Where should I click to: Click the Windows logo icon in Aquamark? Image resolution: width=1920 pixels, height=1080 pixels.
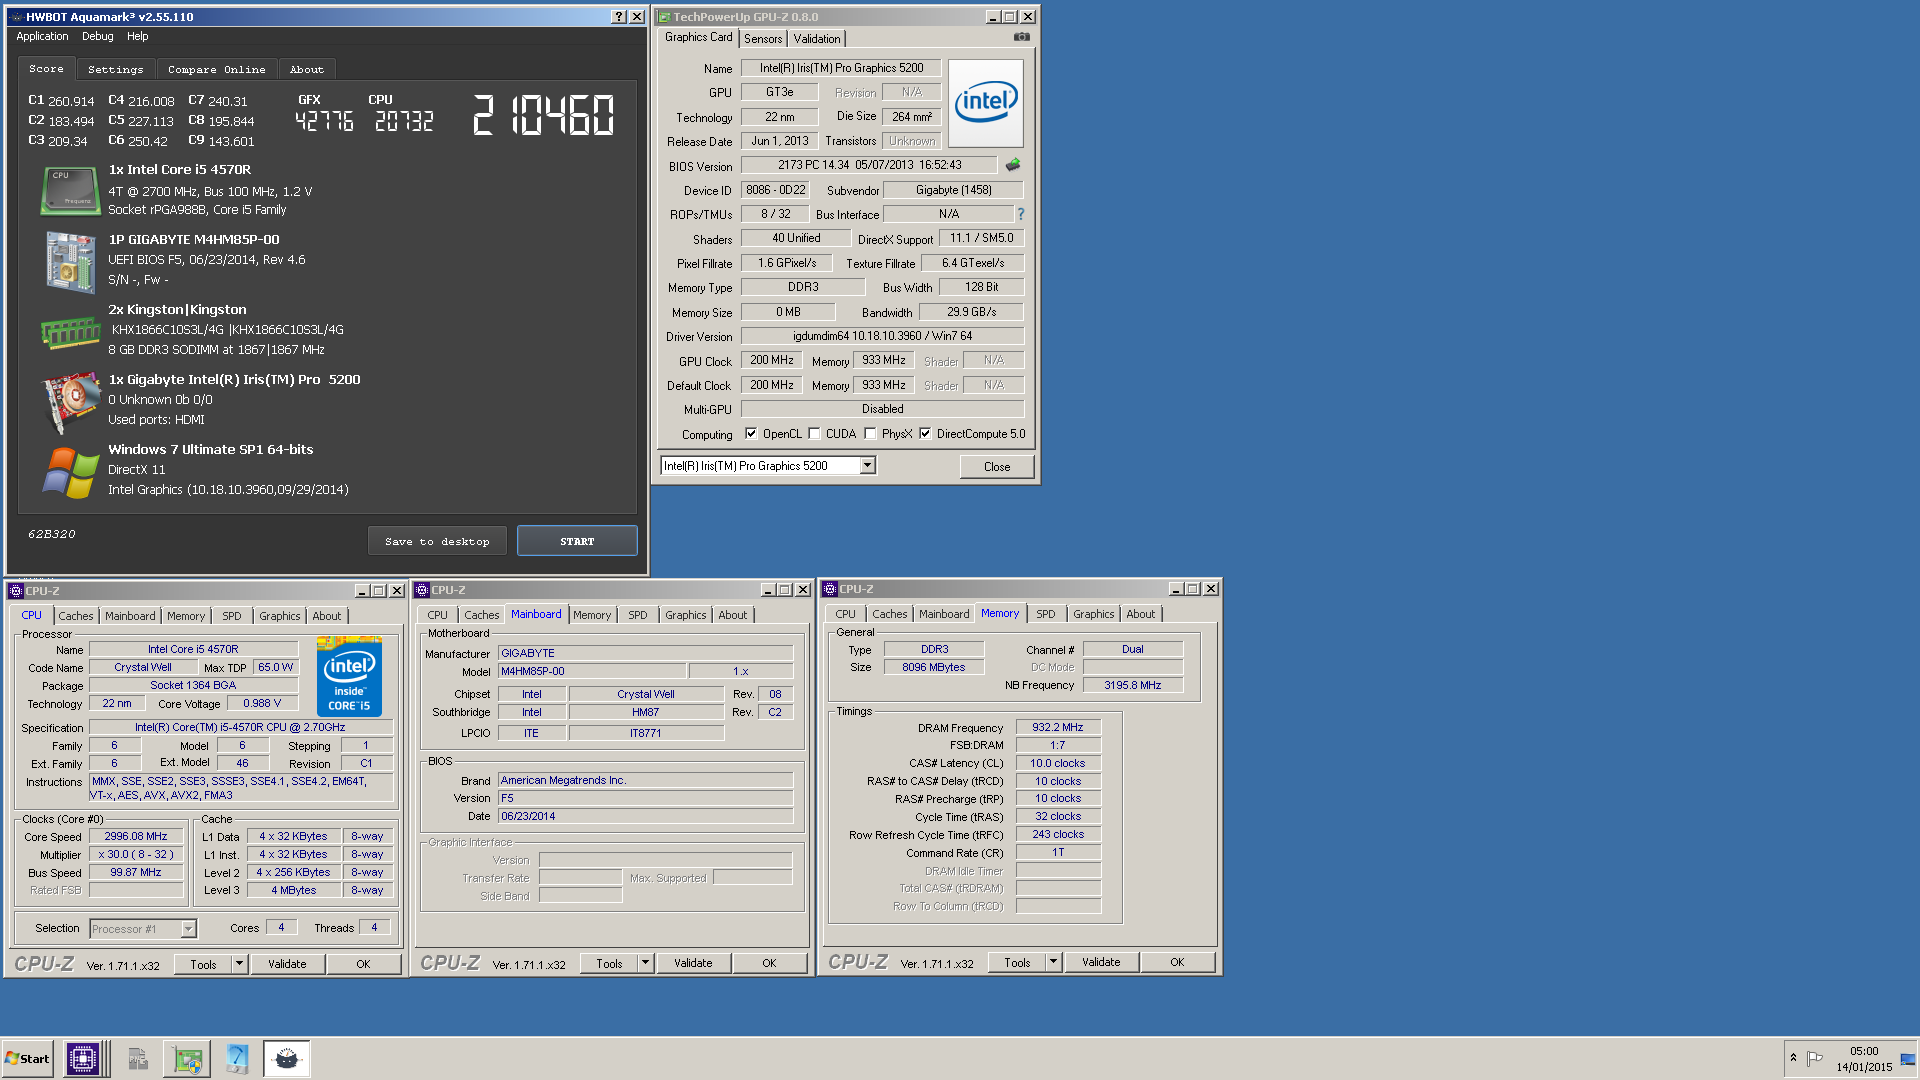[x=70, y=472]
